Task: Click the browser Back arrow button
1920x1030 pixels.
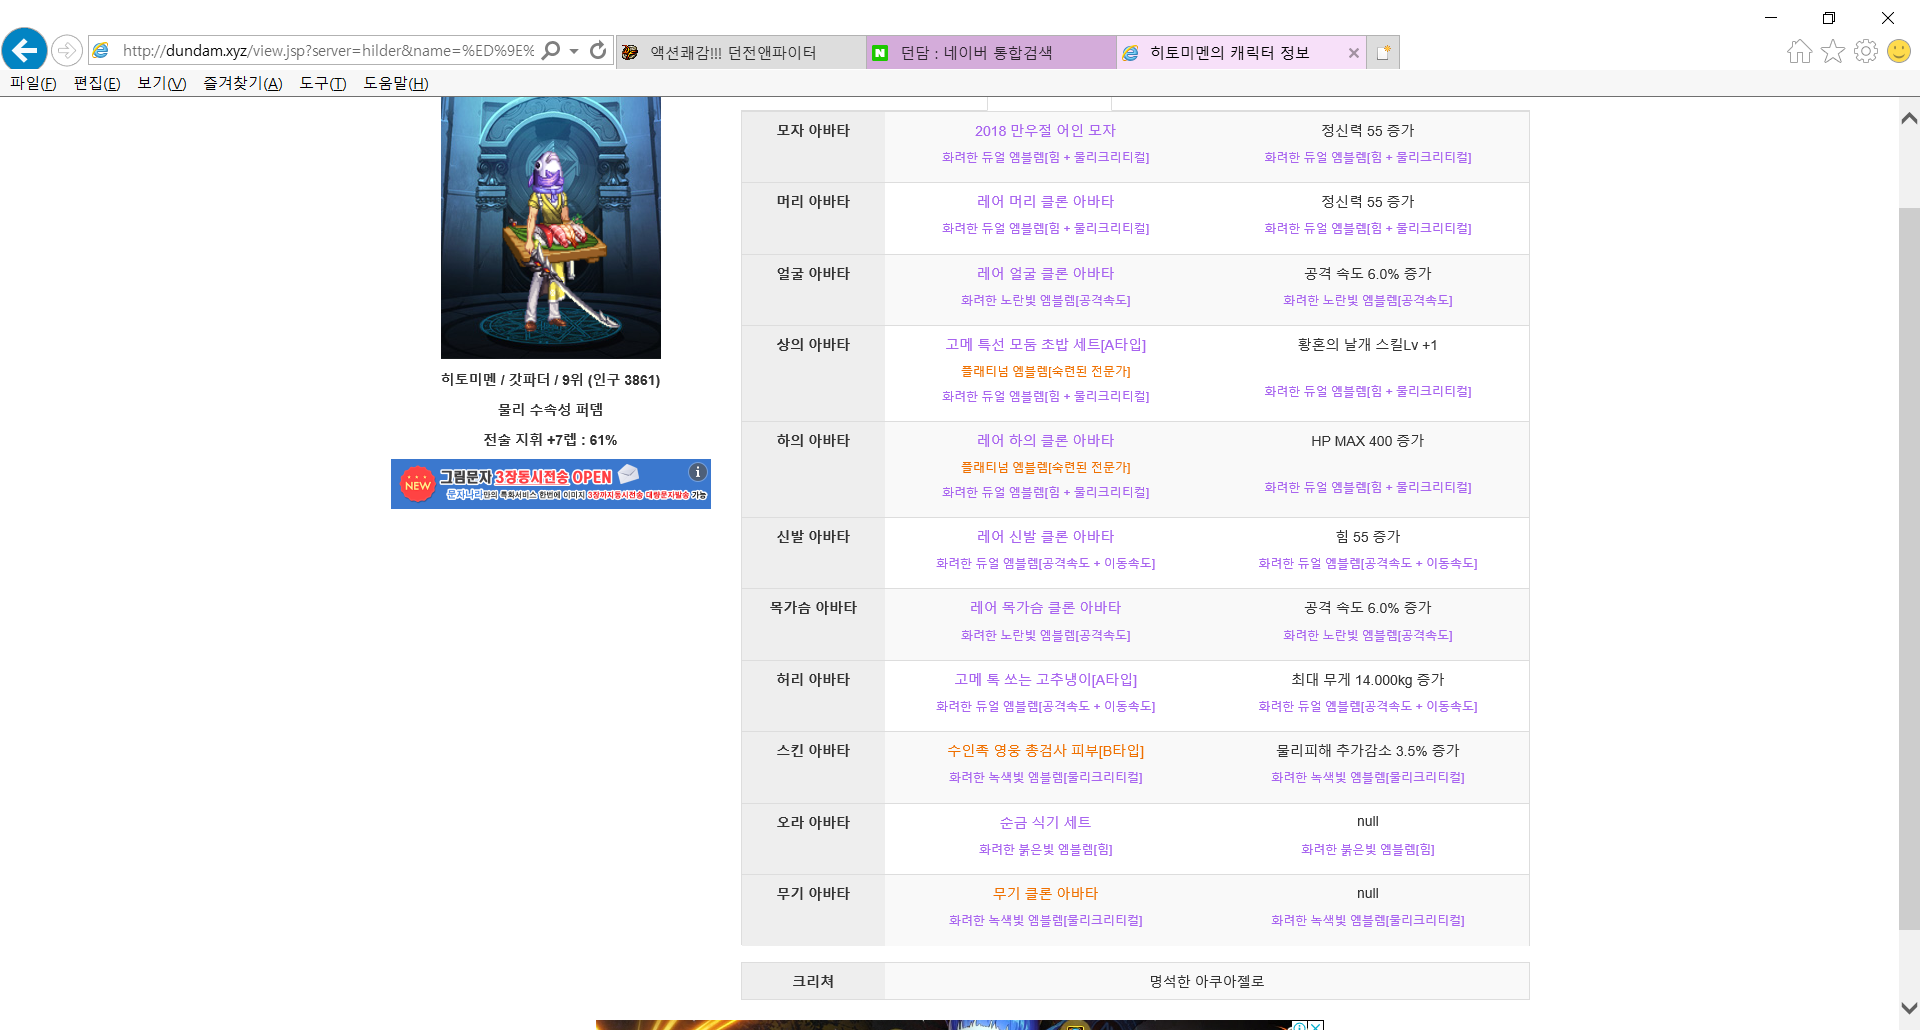Action: pos(25,49)
